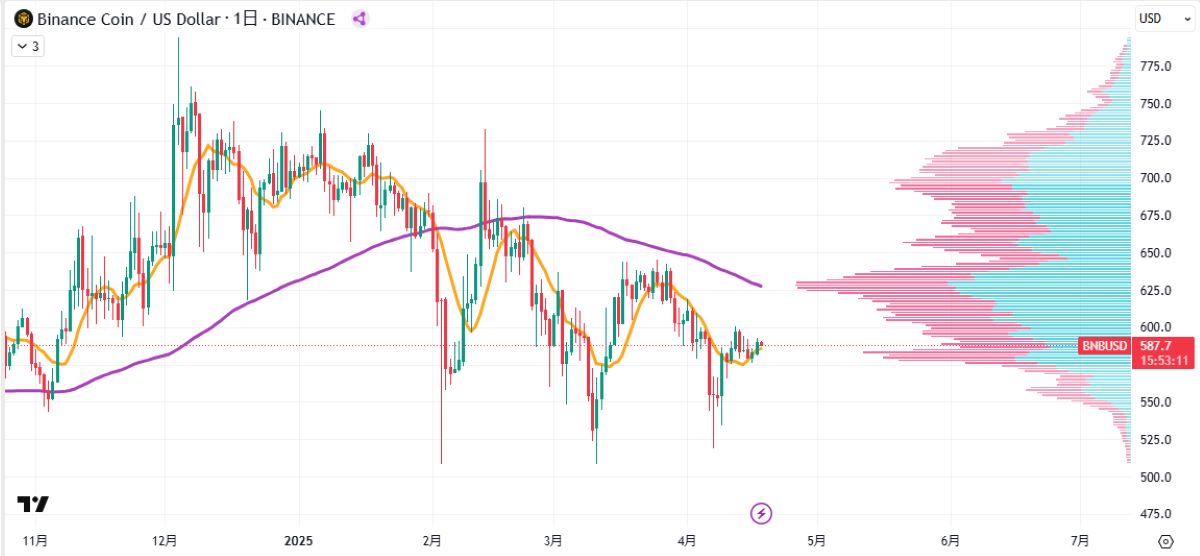
Task: Click the Binance Coin logo icon
Action: click(x=22, y=19)
